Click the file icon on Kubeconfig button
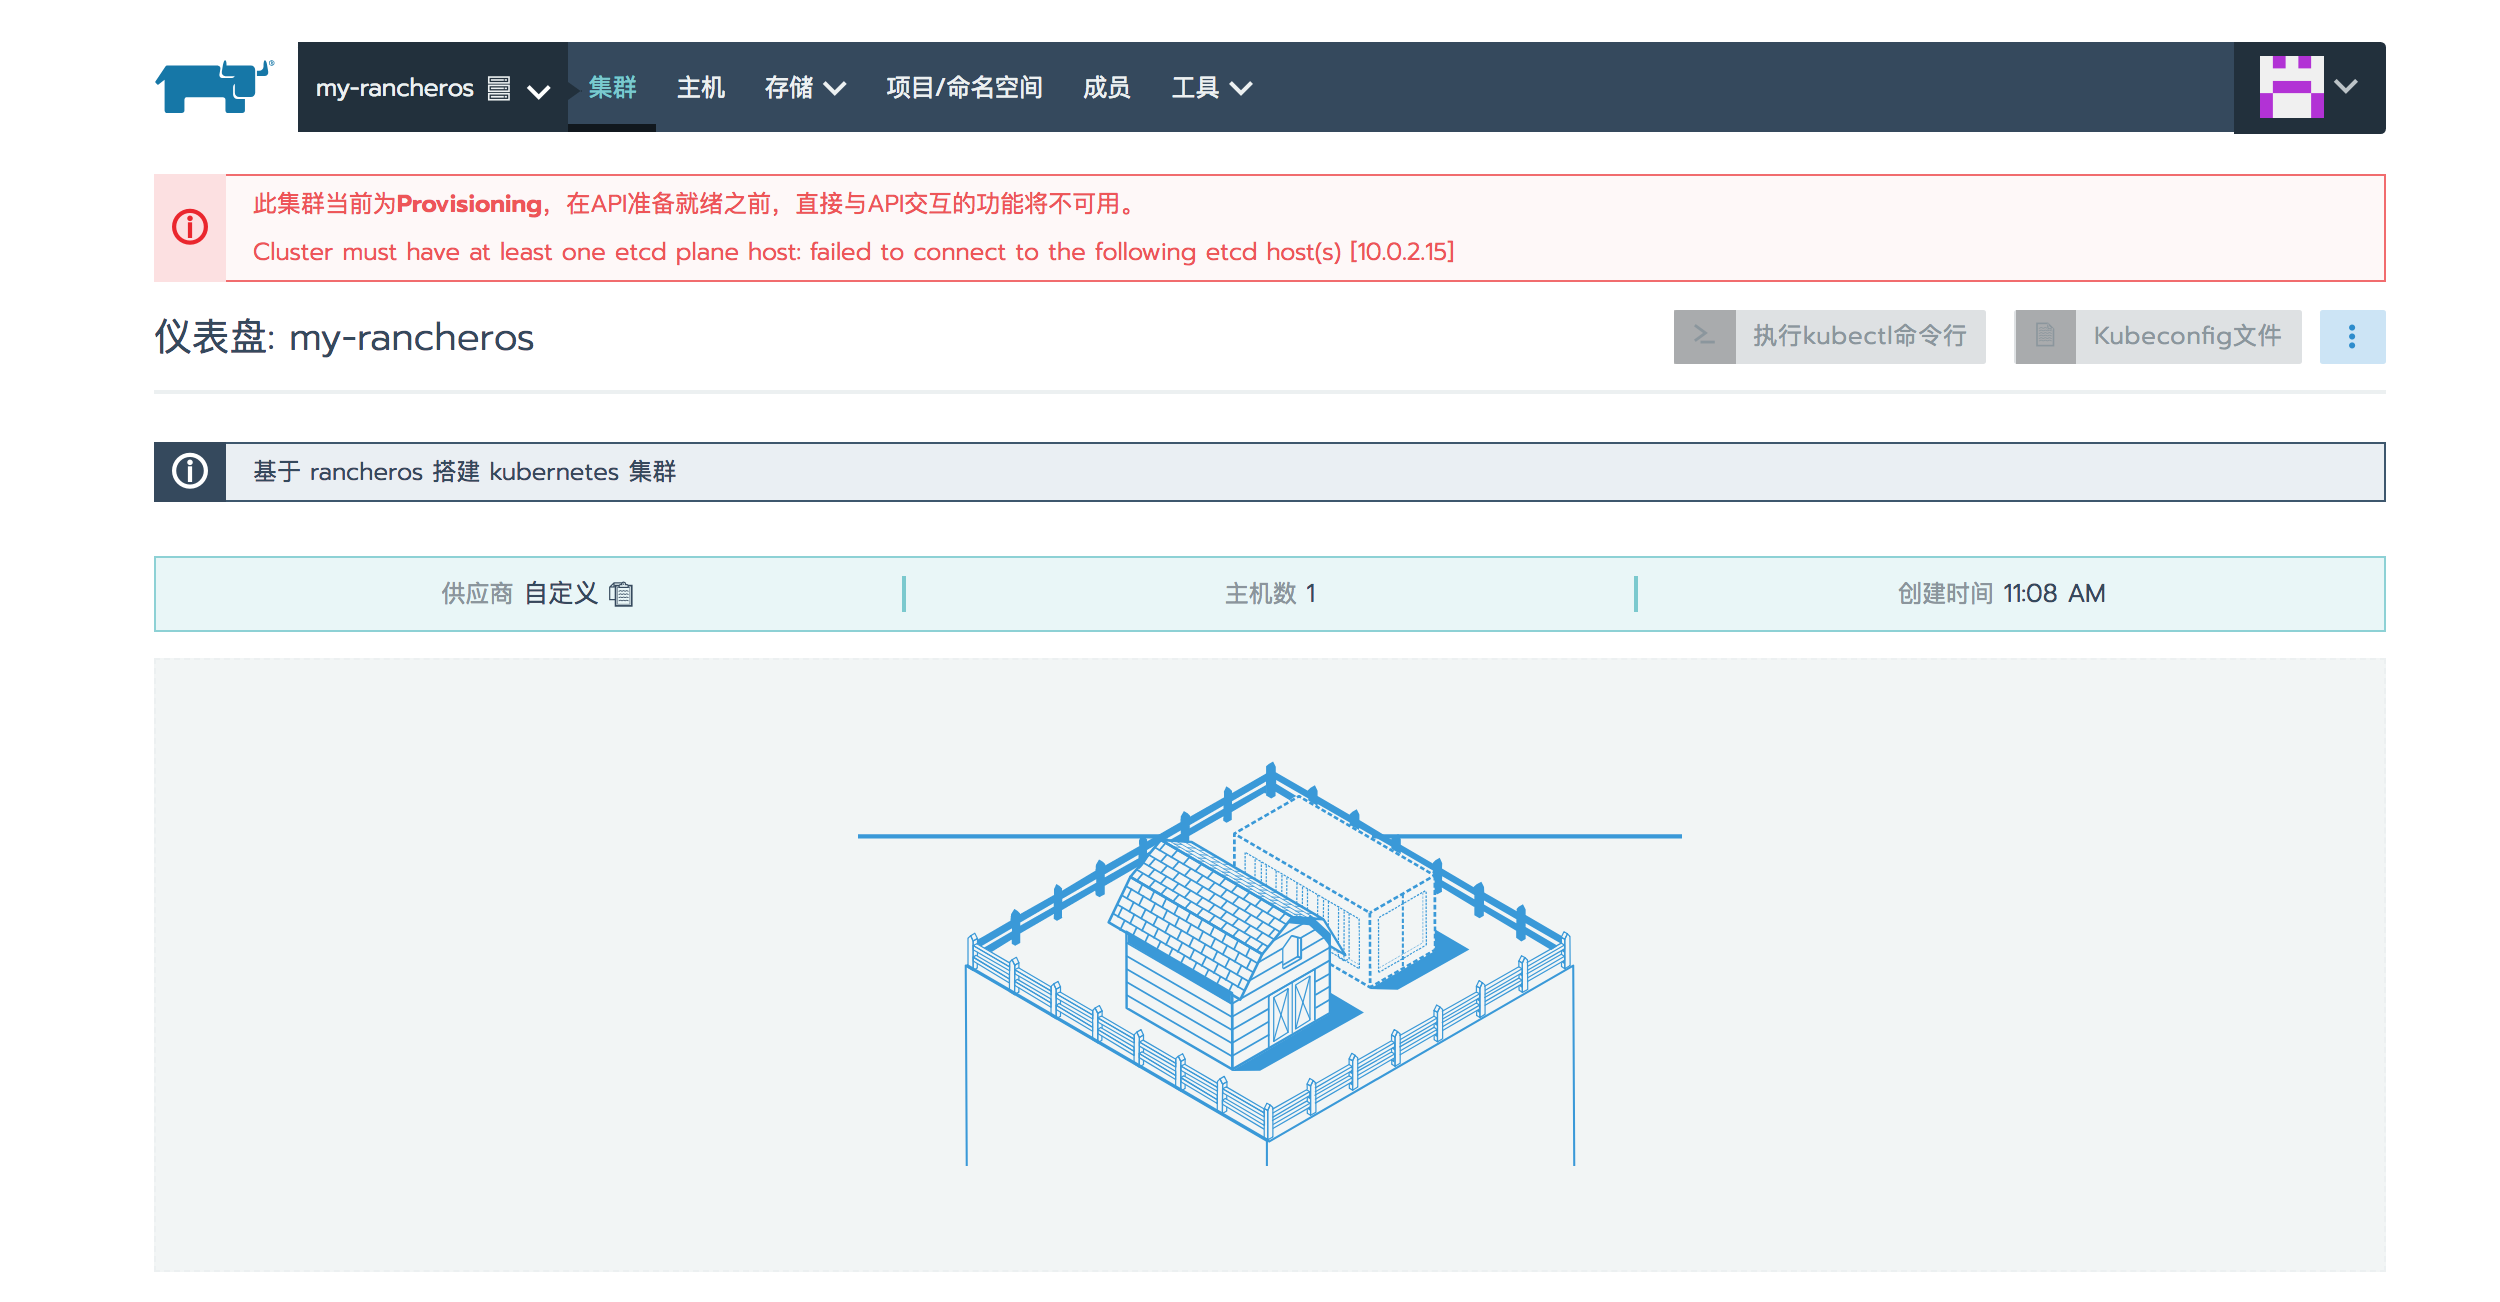Viewport: 2500px width, 1302px height. (x=2043, y=337)
